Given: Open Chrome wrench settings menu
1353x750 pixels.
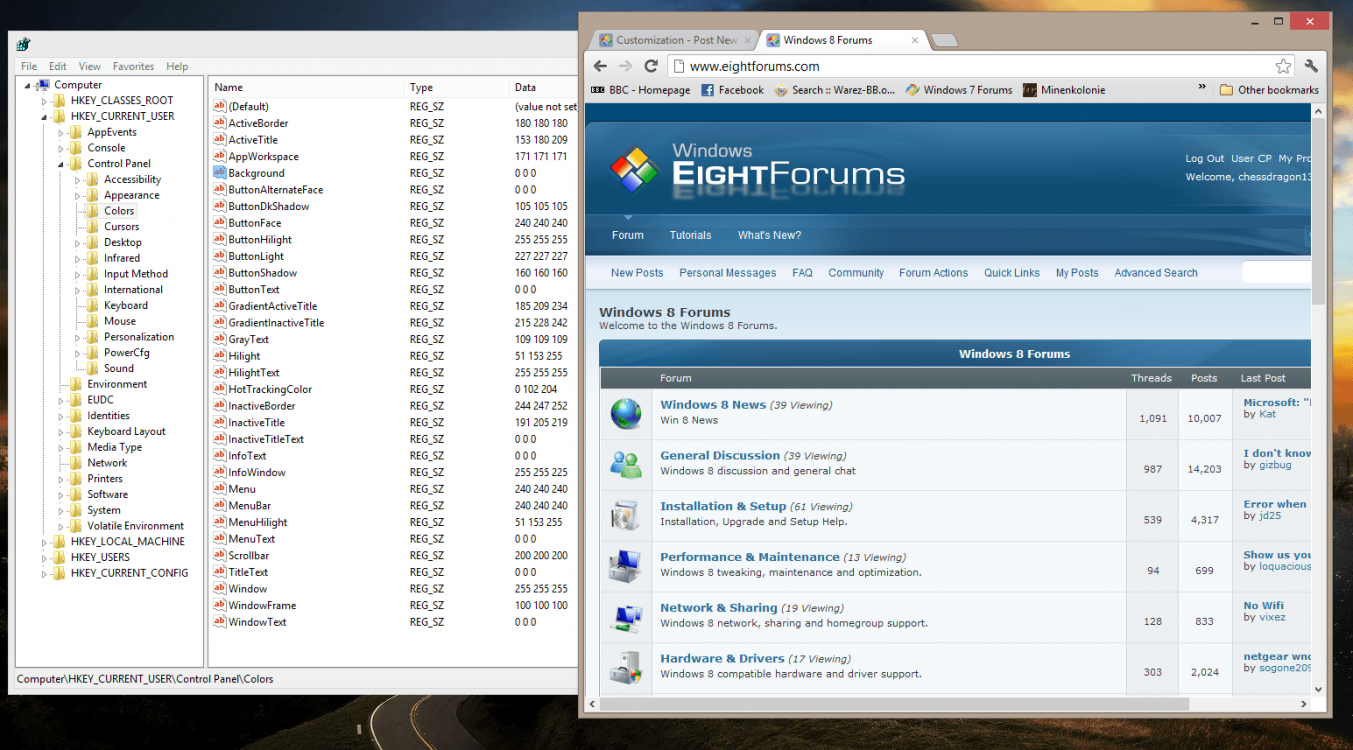Looking at the screenshot, I should pyautogui.click(x=1311, y=66).
